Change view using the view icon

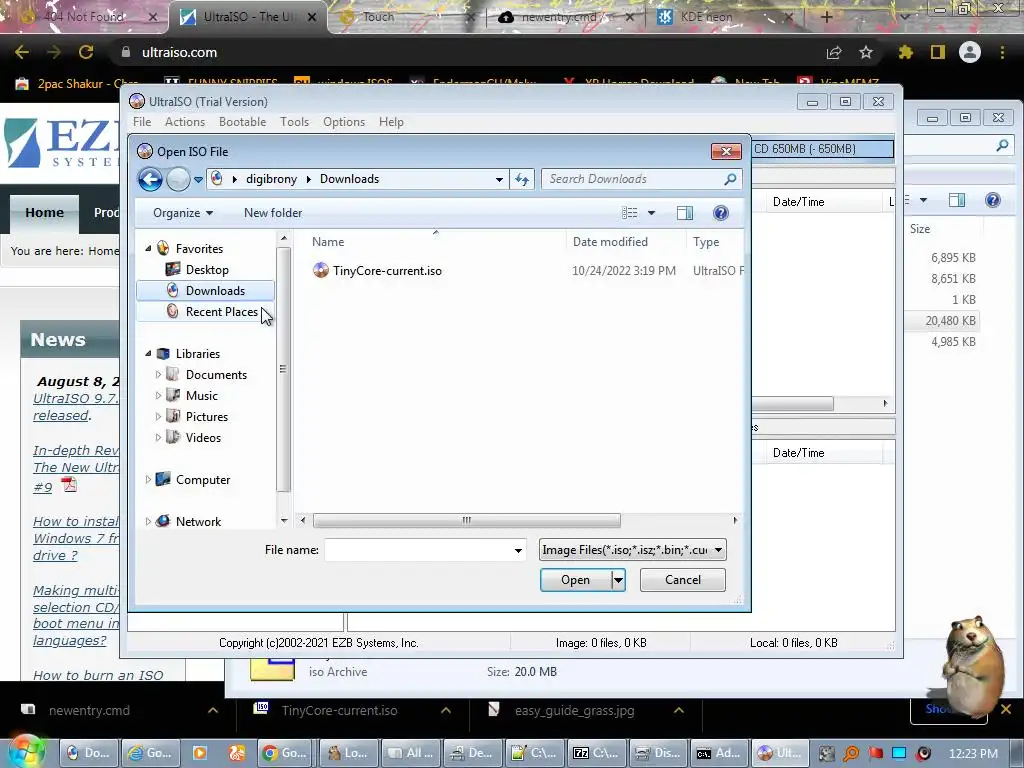[630, 213]
